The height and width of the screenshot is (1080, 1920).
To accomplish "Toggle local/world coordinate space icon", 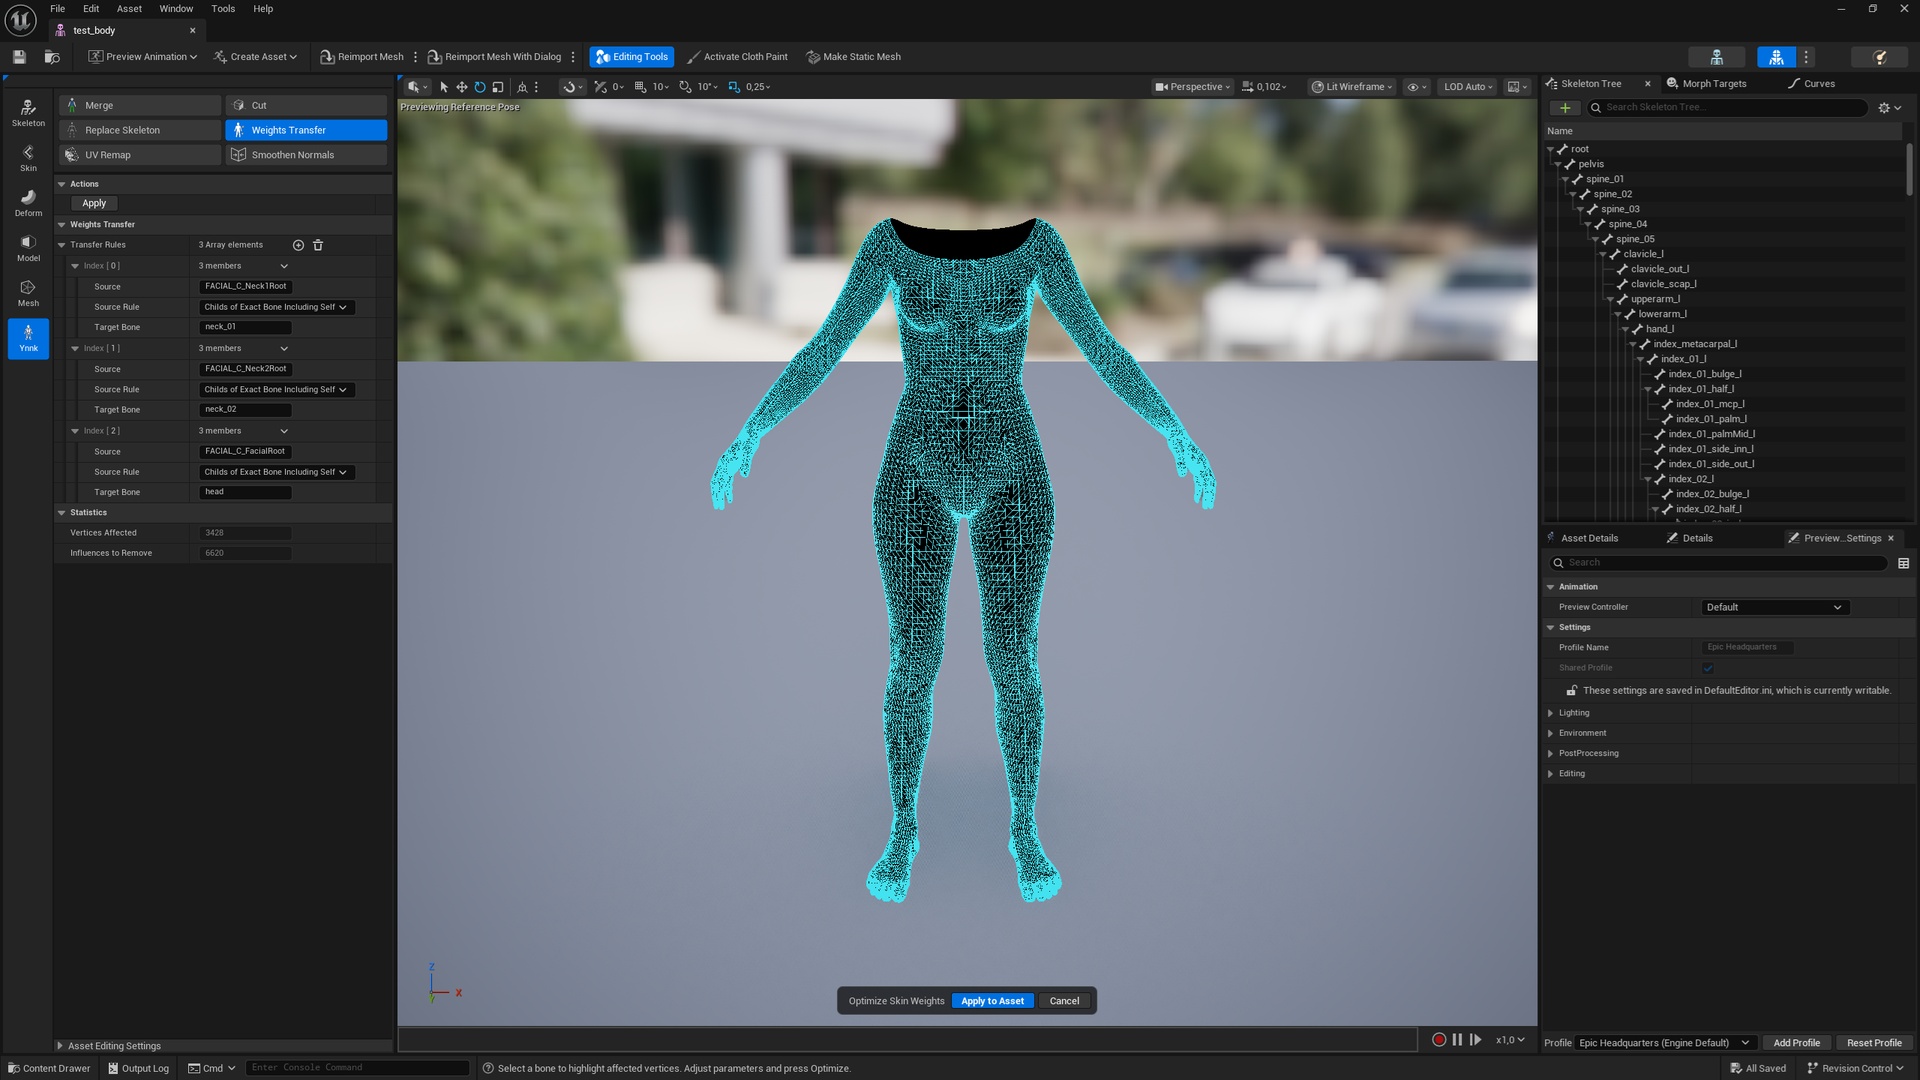I will point(522,87).
